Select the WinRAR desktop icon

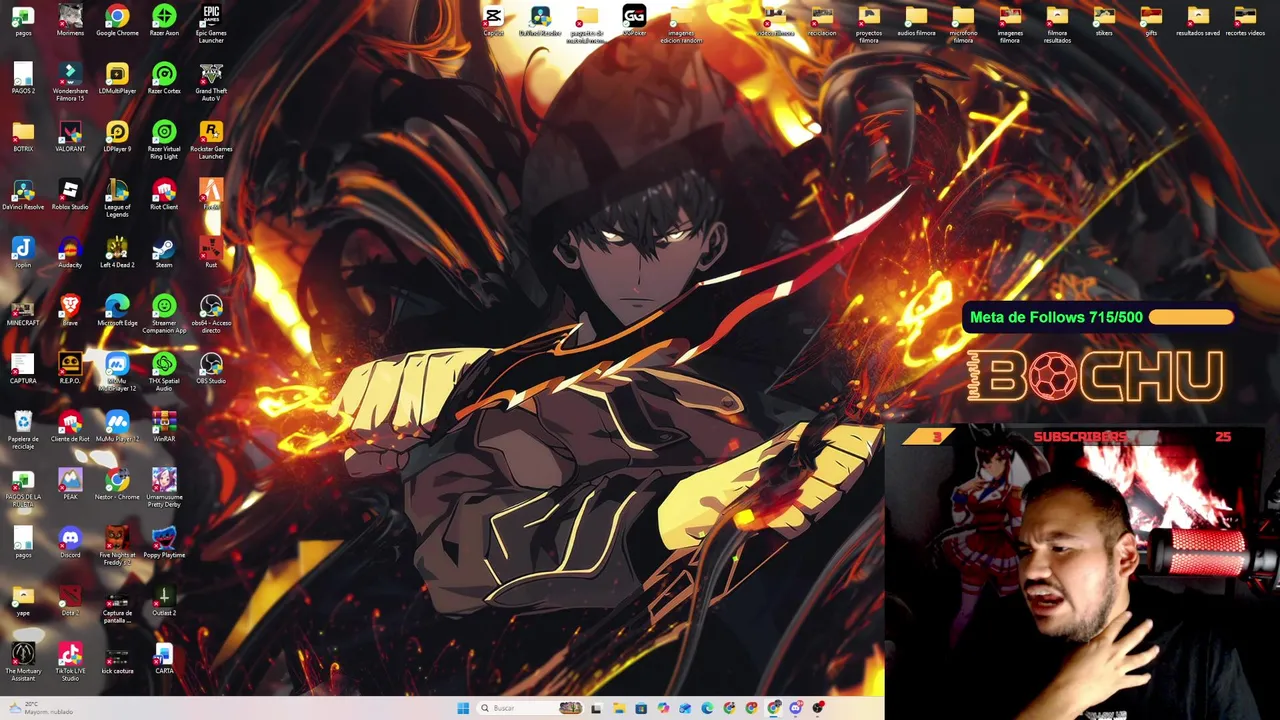(164, 426)
